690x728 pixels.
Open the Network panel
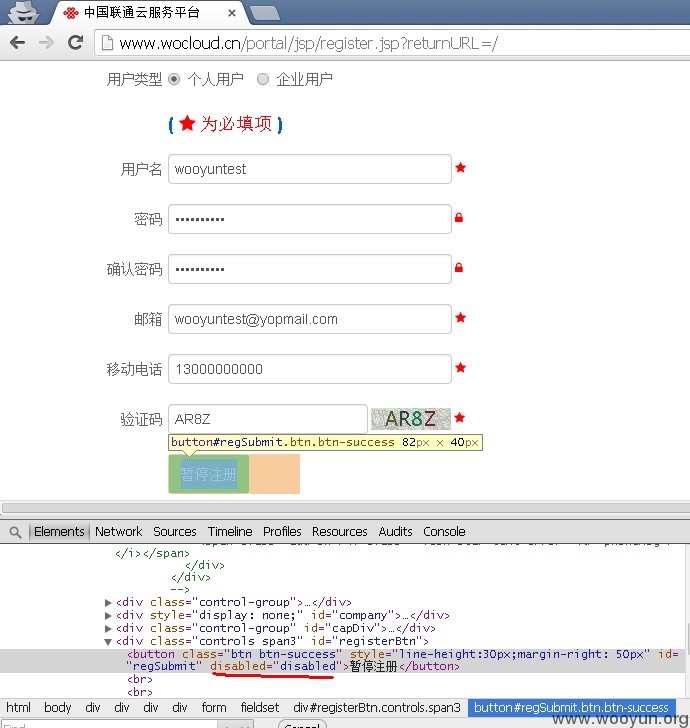118,532
